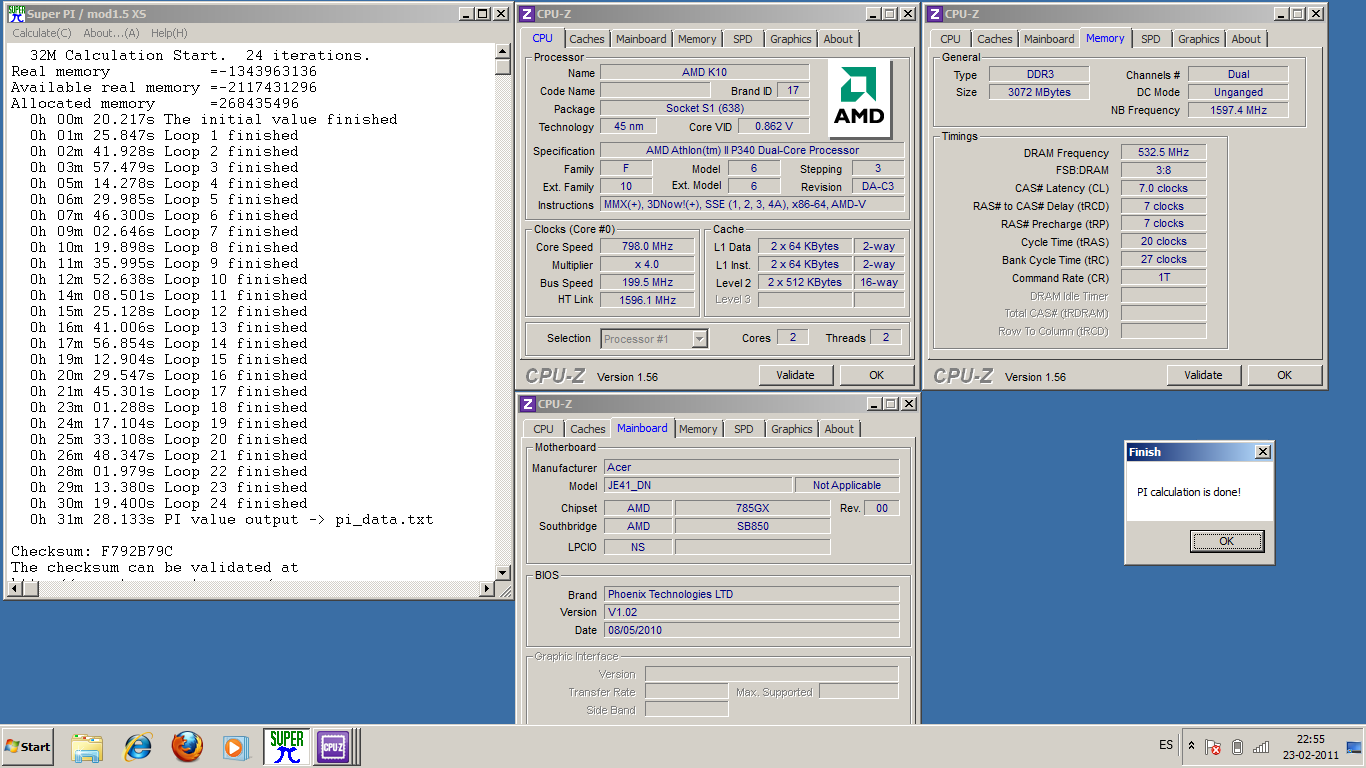The height and width of the screenshot is (768, 1366).
Task: Click the CPU window's CPU-Z title icon
Action: (x=527, y=14)
